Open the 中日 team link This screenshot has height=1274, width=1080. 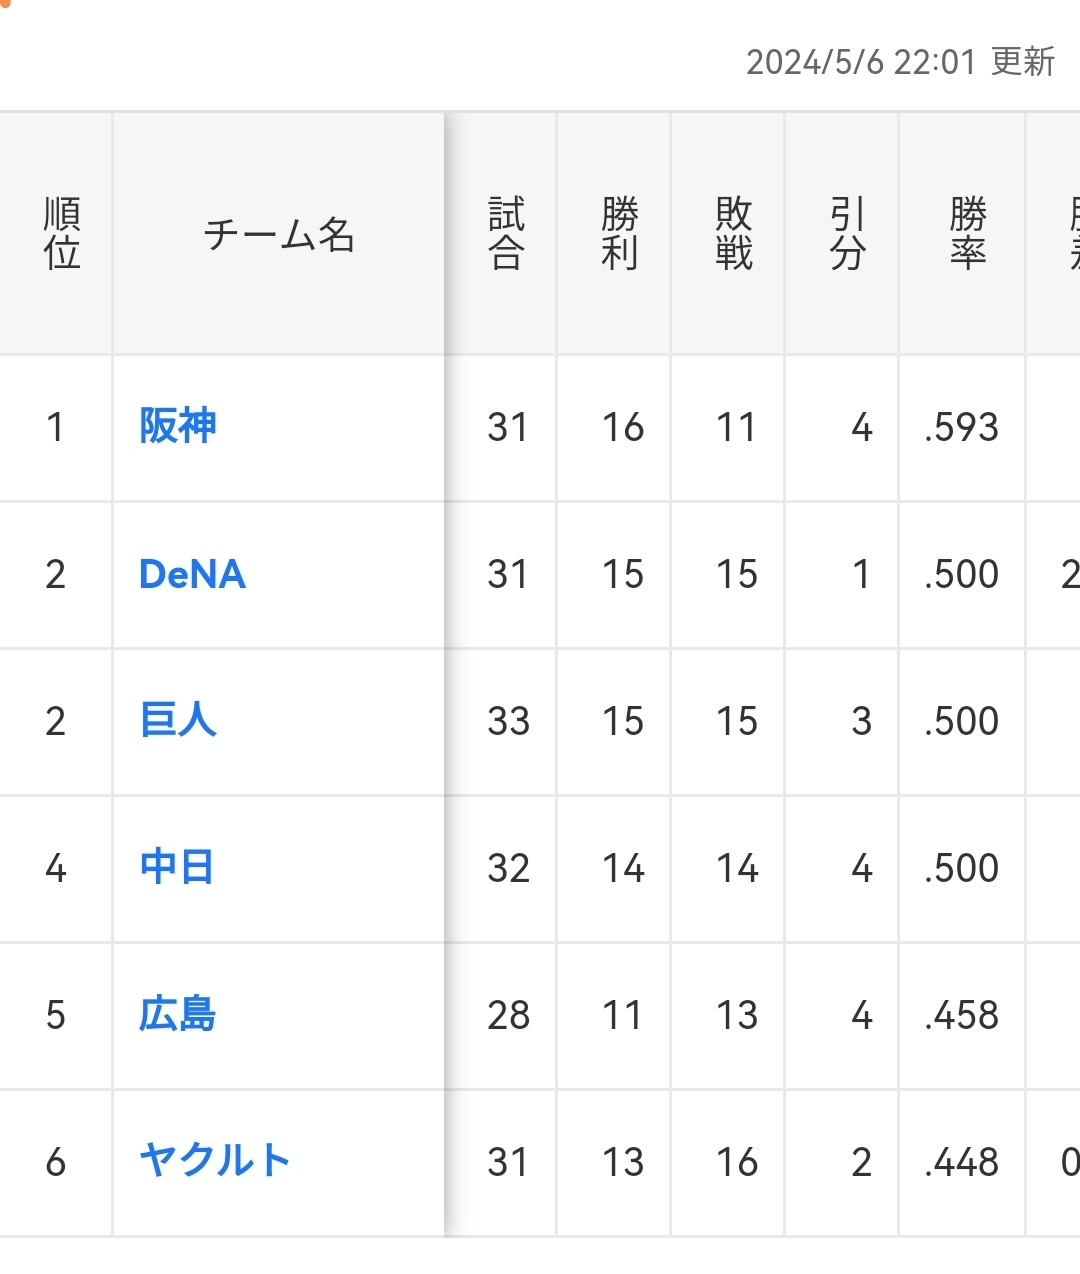[177, 868]
